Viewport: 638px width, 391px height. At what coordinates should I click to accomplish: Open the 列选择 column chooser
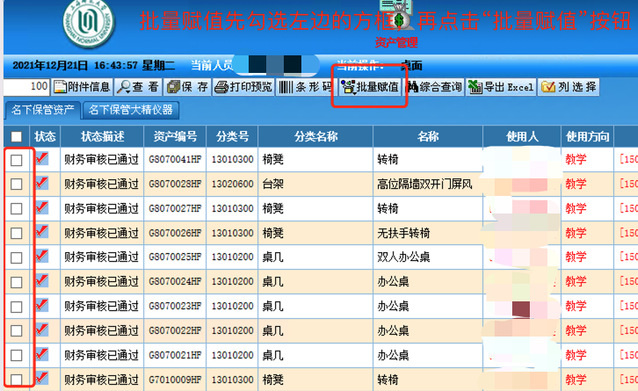click(x=568, y=87)
